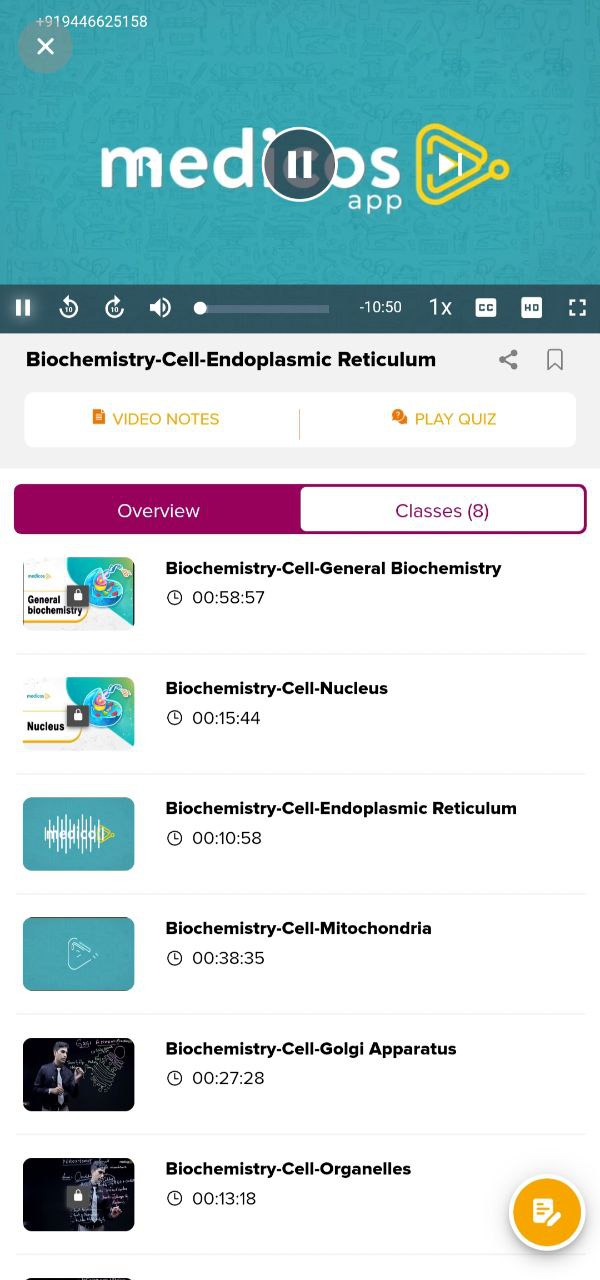The width and height of the screenshot is (600, 1280).
Task: Skip the video forward 10 seconds
Action: [114, 307]
